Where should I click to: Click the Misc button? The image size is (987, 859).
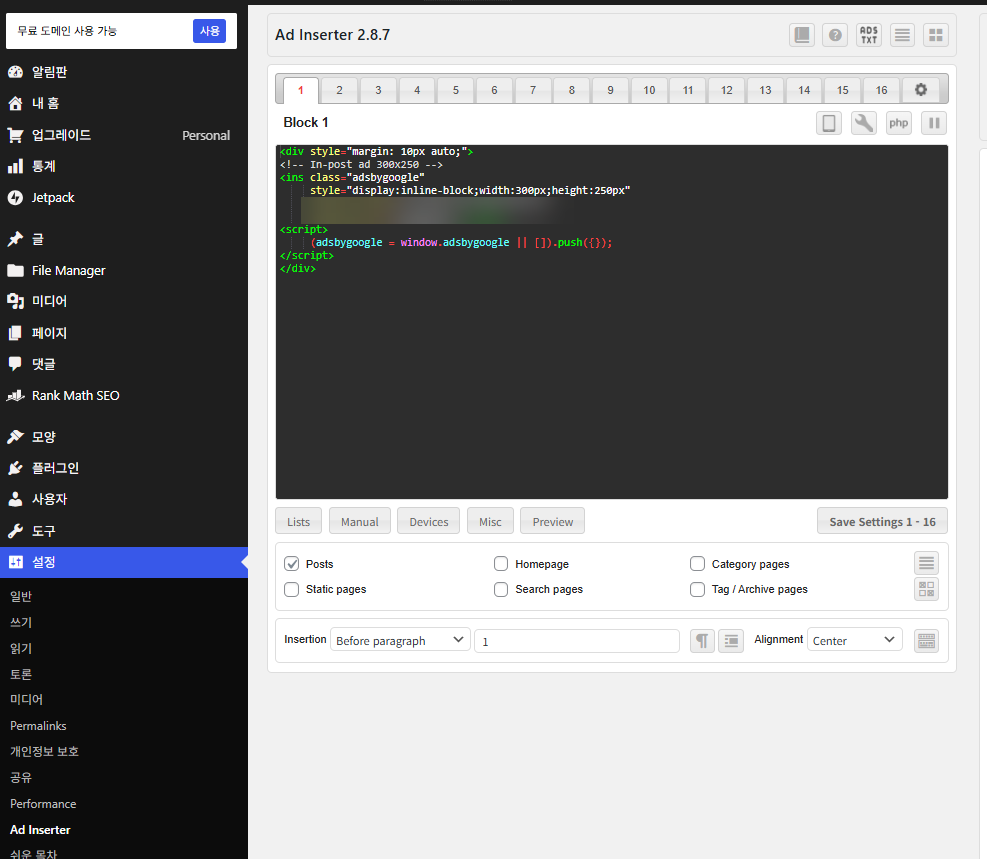coord(490,522)
